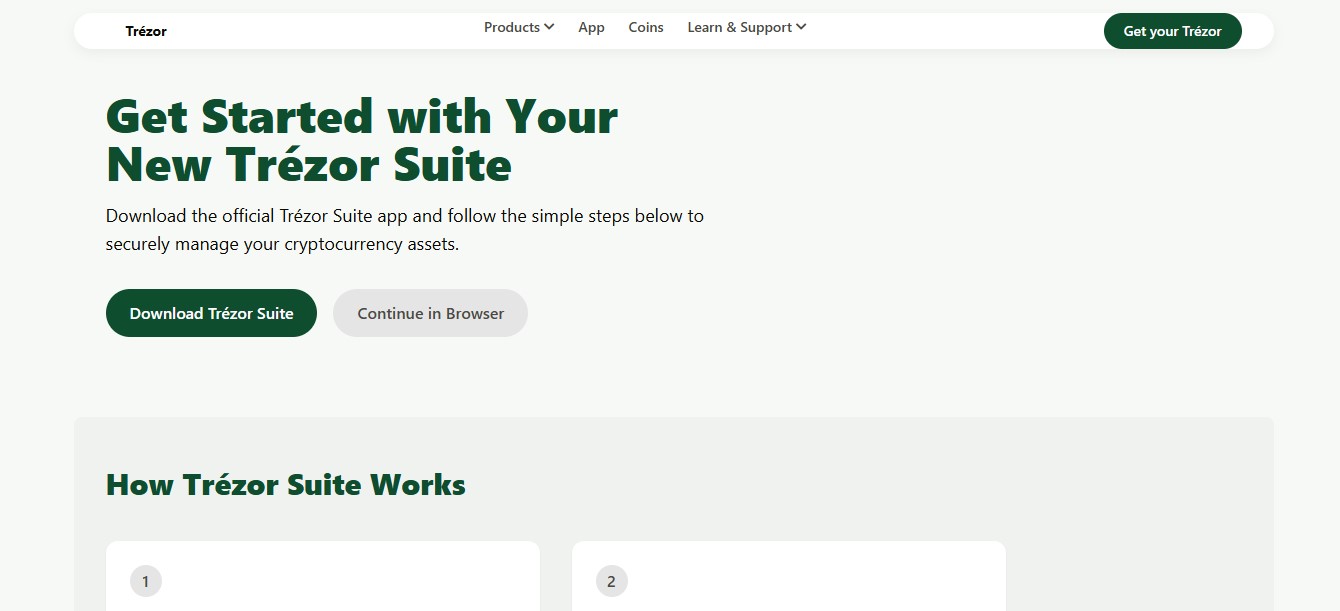Image resolution: width=1340 pixels, height=611 pixels.
Task: Expand the Learn & Support menu
Action: pos(746,28)
